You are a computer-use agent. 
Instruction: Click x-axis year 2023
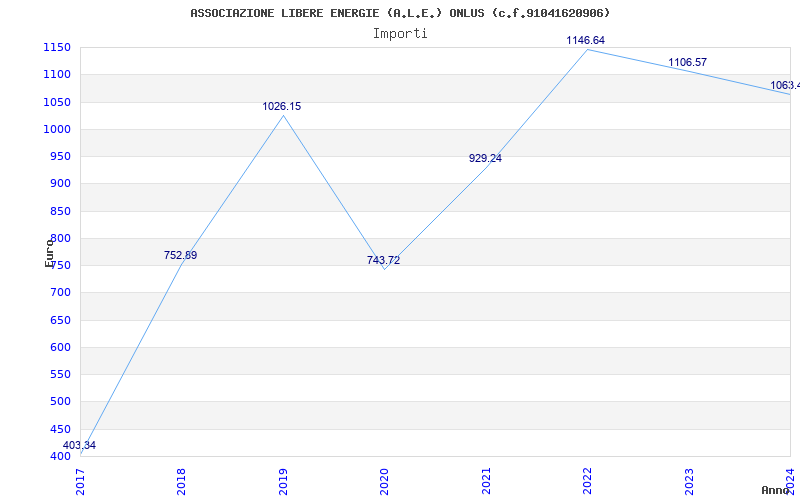point(689,482)
